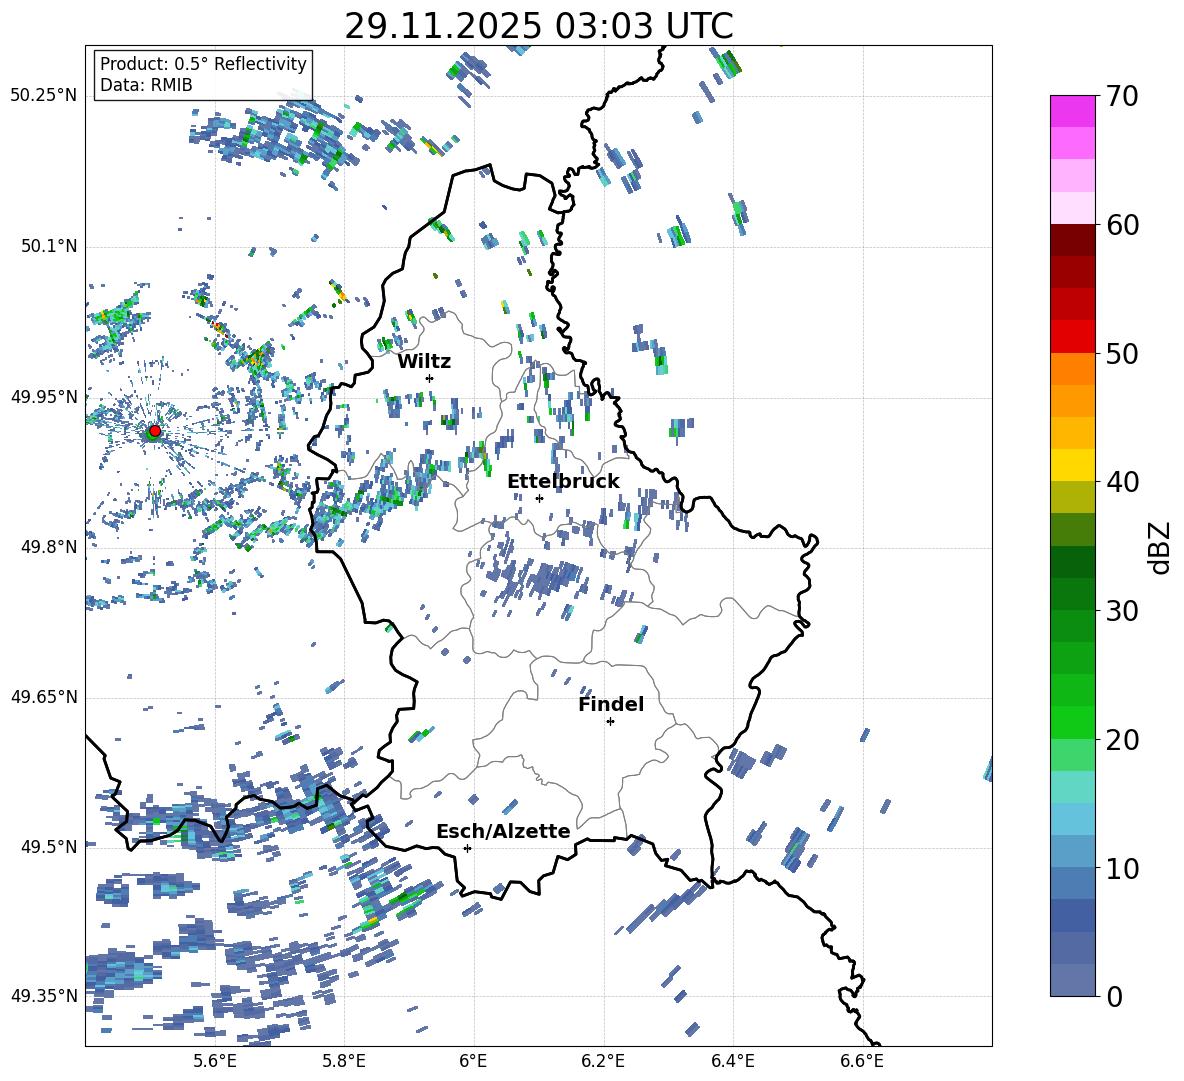Image resolution: width=1184 pixels, height=1081 pixels.
Task: Pick the magenta swatch at colorbar top
Action: pos(1073,111)
